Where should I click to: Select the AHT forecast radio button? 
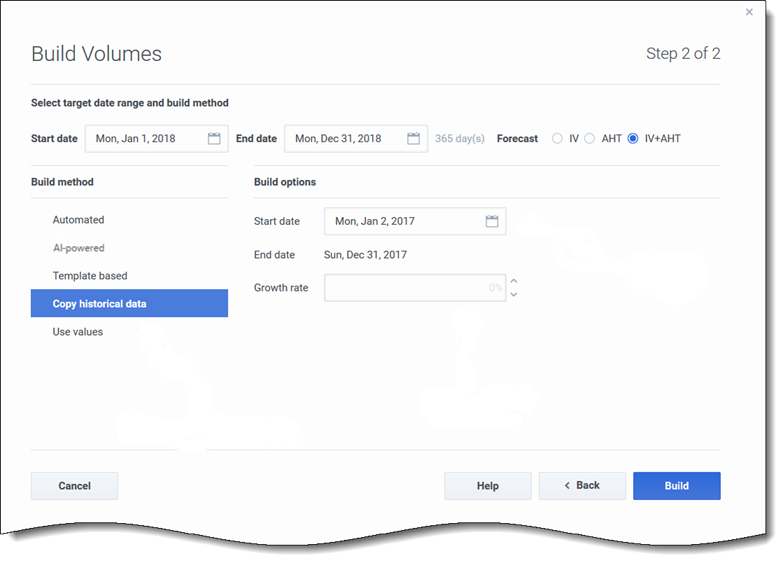[x=590, y=139]
